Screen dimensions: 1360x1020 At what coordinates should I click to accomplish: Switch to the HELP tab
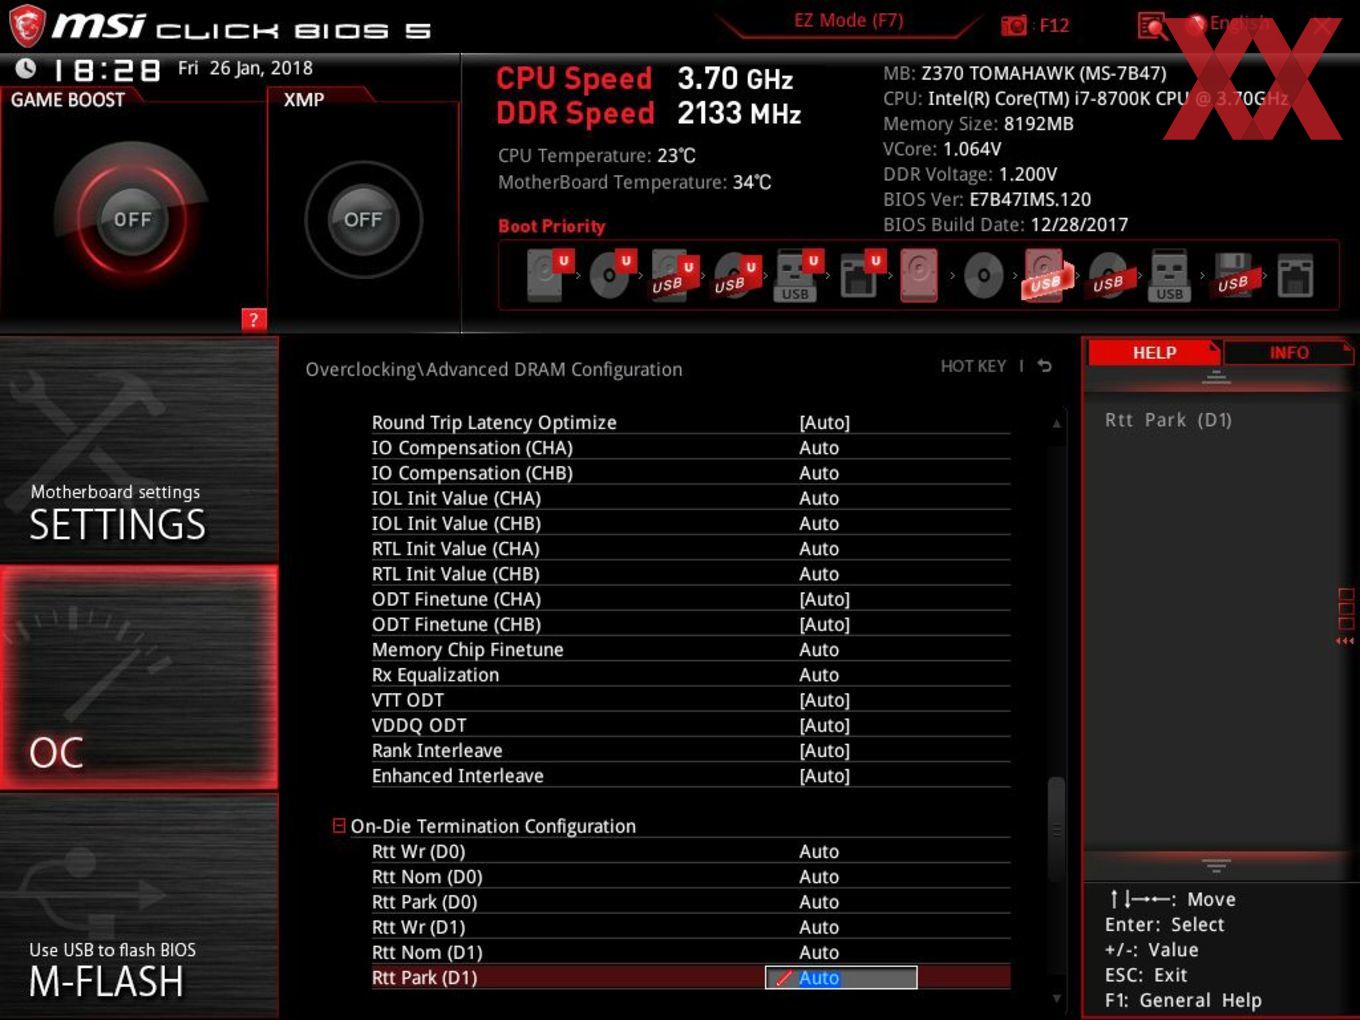point(1154,353)
